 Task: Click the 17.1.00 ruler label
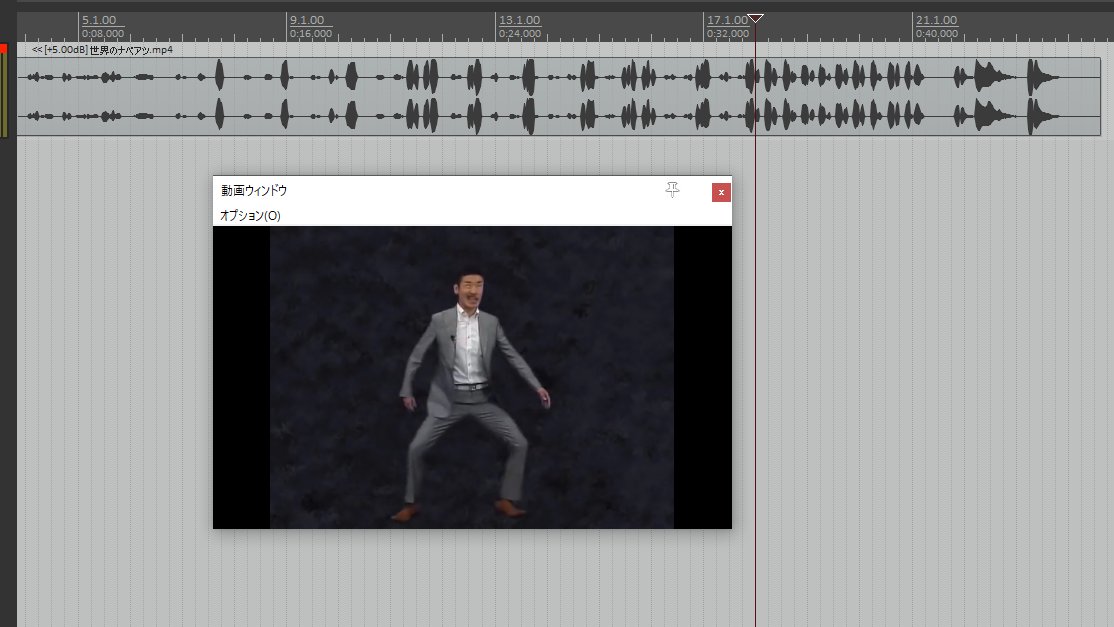[728, 20]
